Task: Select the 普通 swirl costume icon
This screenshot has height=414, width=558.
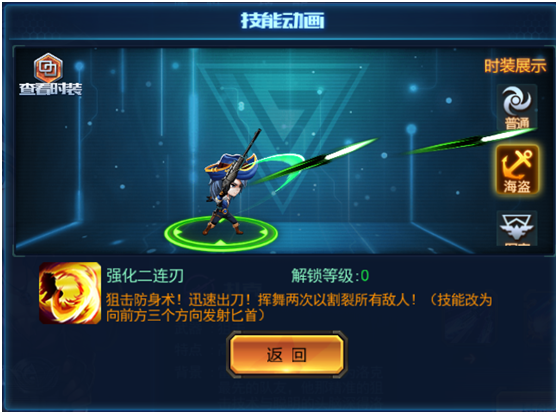Action: pos(517,107)
